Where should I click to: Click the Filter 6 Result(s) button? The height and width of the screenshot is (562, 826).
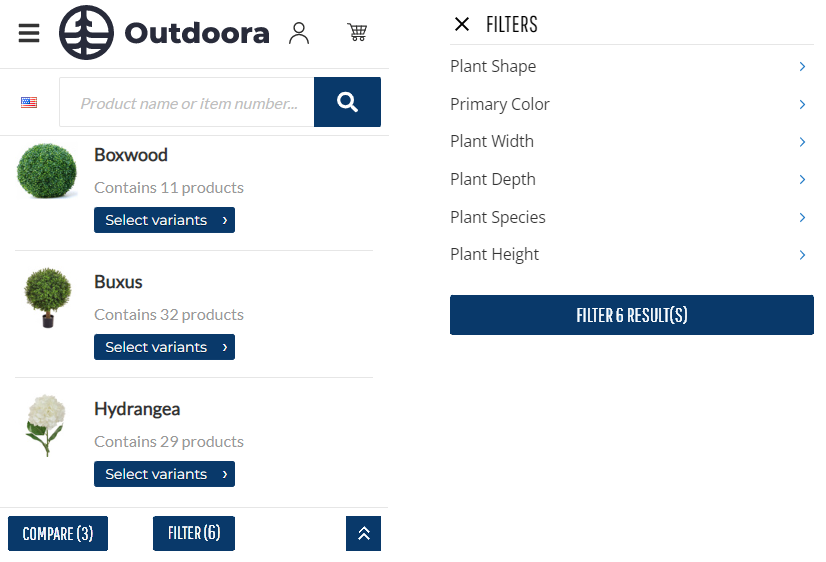point(632,315)
